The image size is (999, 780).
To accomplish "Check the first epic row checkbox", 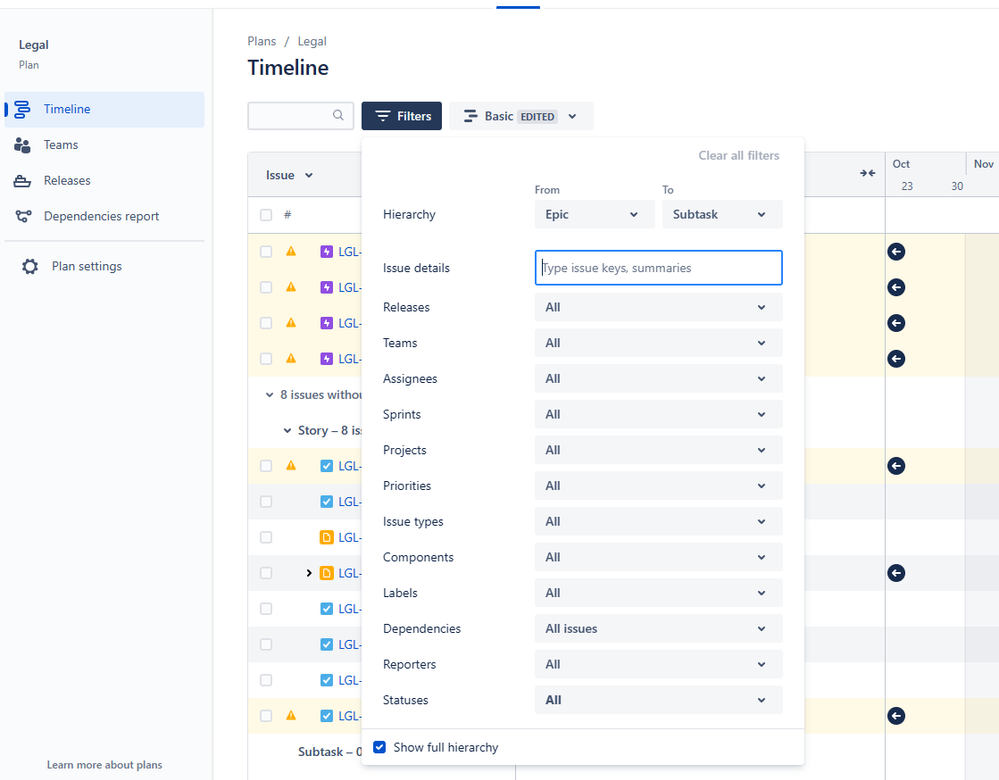I will (x=266, y=252).
